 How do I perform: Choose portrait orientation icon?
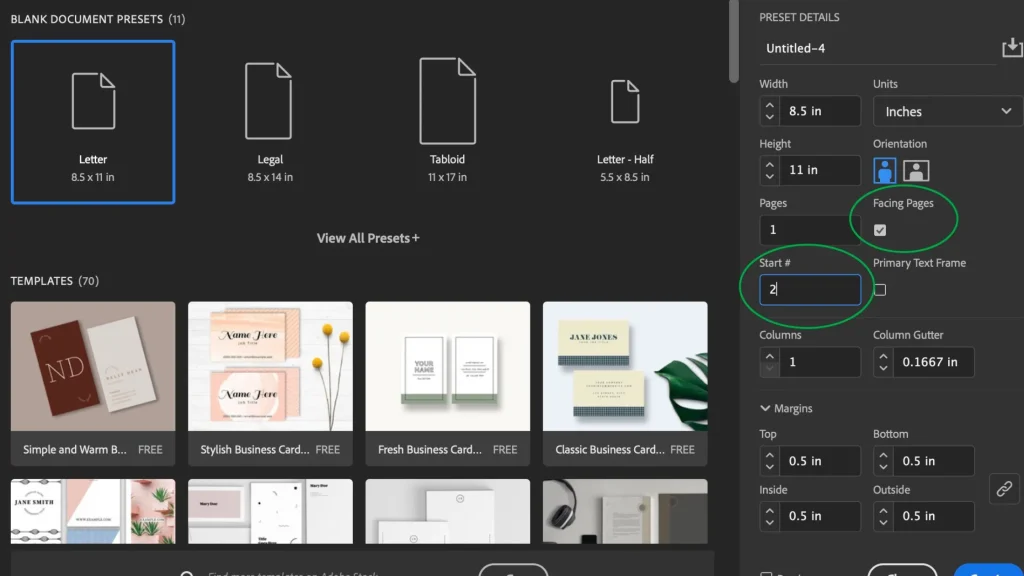click(884, 171)
